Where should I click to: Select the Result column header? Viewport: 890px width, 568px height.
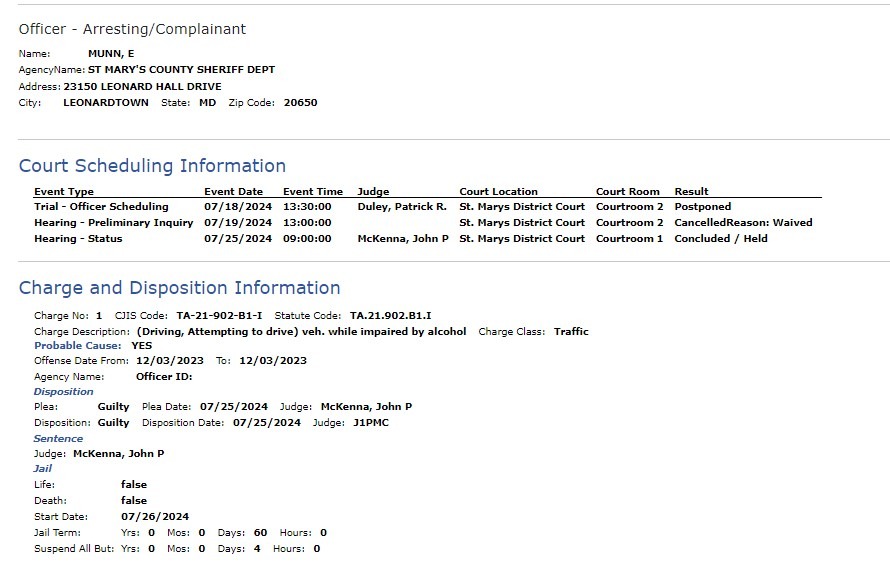coord(691,191)
